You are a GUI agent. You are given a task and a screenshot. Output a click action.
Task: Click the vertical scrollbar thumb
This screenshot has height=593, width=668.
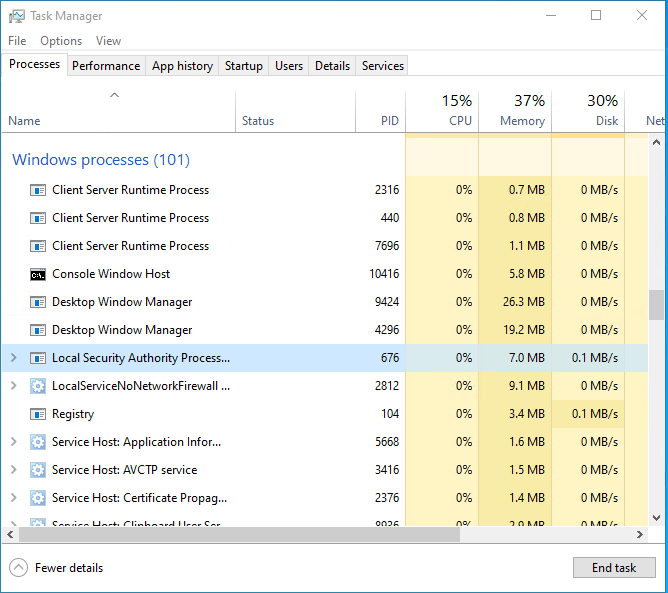click(x=656, y=305)
